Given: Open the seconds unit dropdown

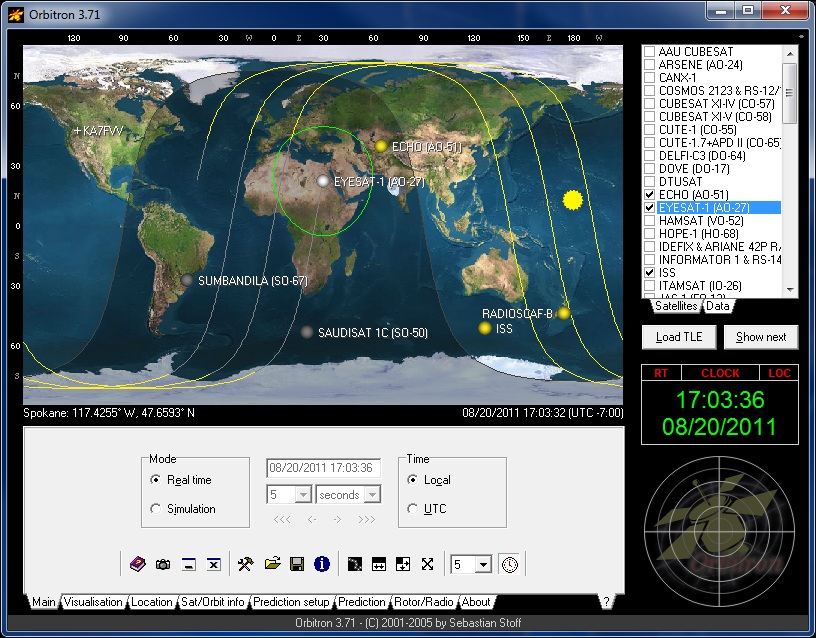Looking at the screenshot, I should pyautogui.click(x=372, y=495).
